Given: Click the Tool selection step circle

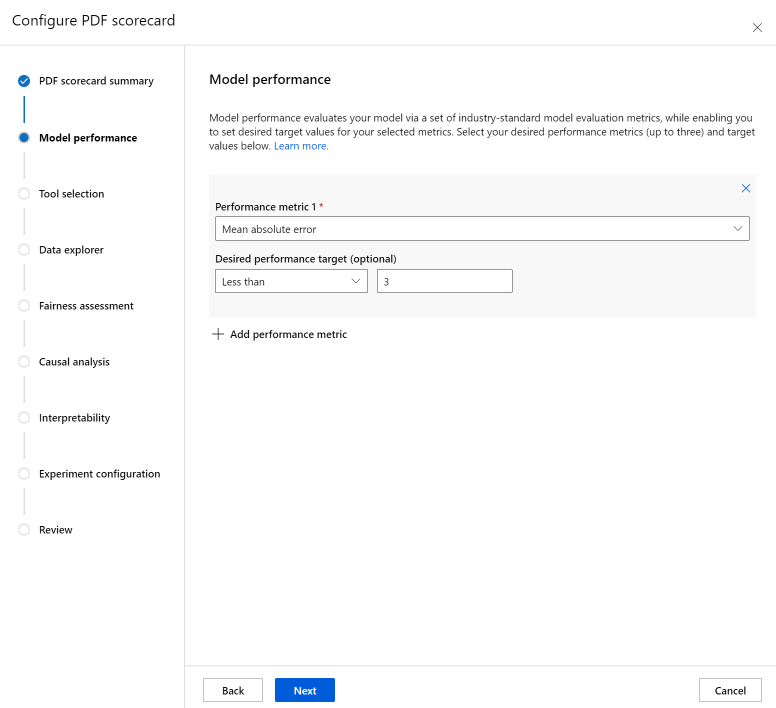Looking at the screenshot, I should pos(24,194).
